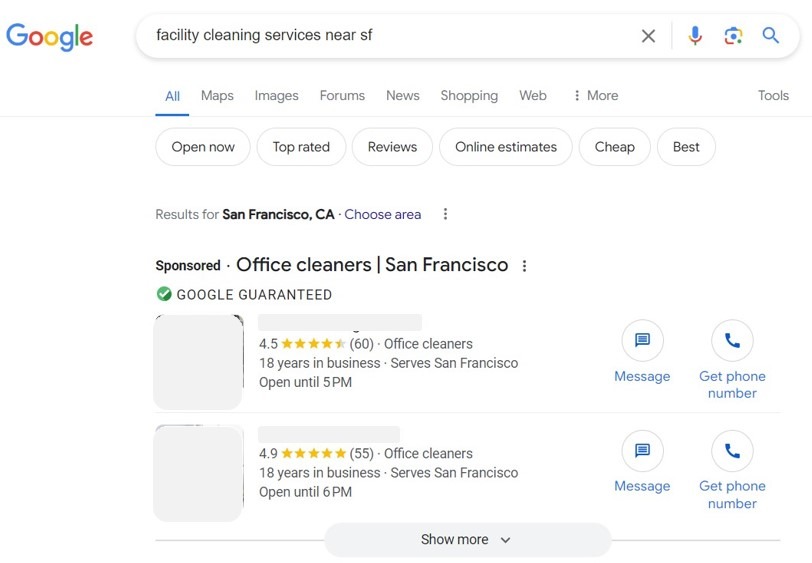Click the Message icon for the 4.5-rated cleaner

point(642,340)
